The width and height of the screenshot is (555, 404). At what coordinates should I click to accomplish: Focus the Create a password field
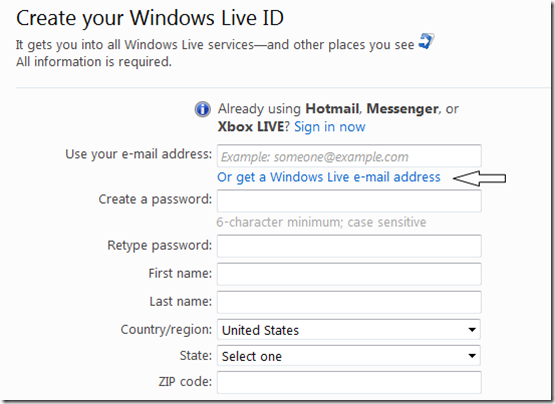point(349,201)
